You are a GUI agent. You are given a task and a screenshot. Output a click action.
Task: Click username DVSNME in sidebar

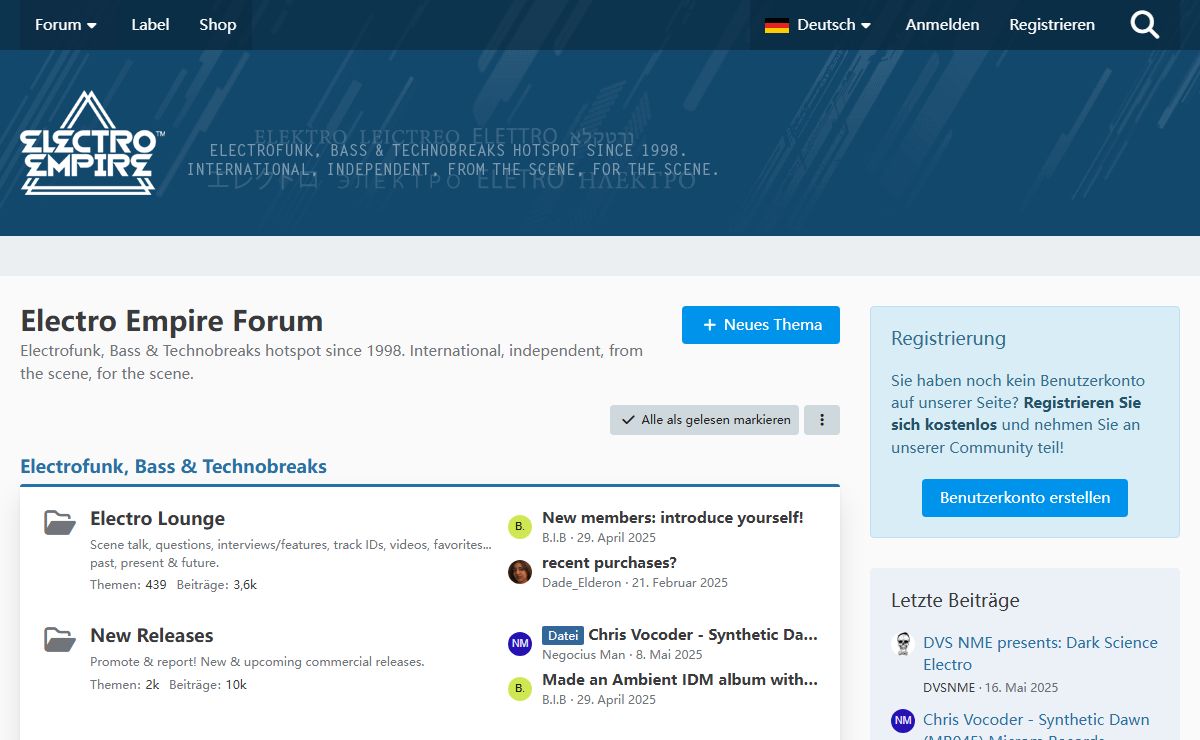point(949,687)
